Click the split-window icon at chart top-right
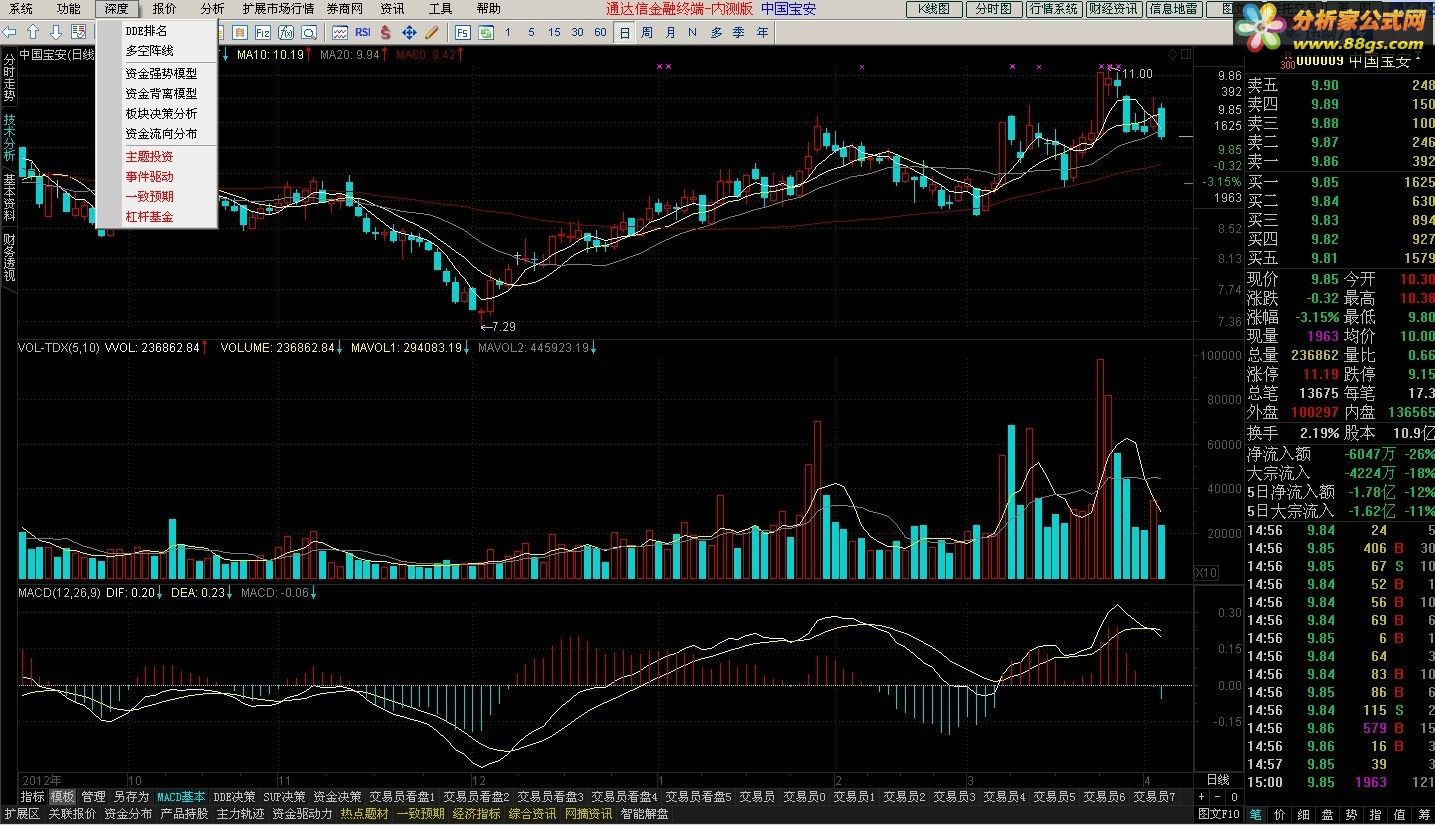 tap(1186, 54)
